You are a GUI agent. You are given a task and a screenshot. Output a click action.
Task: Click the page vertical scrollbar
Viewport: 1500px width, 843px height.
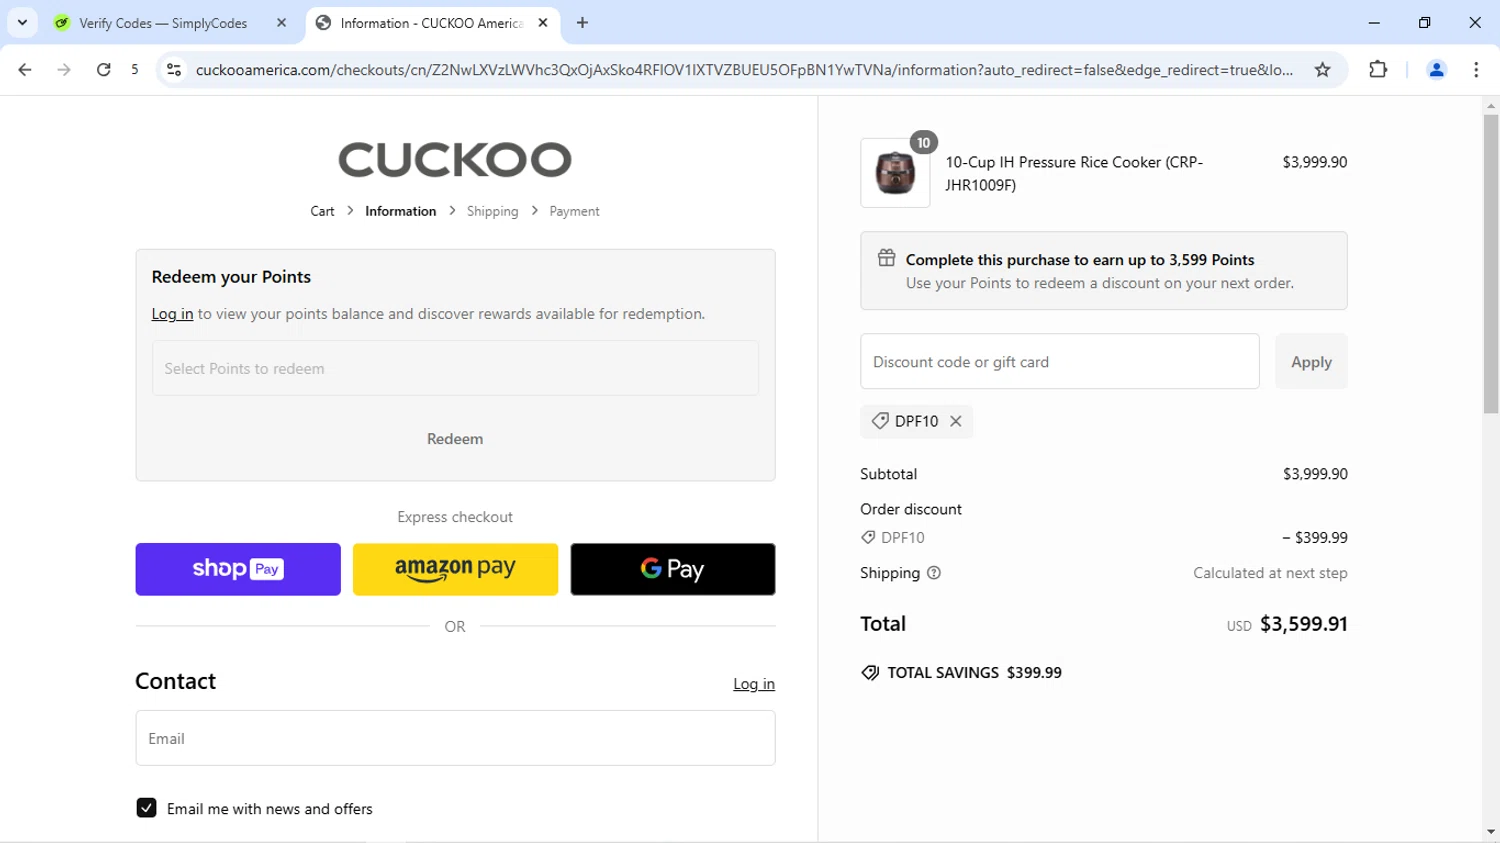[x=1491, y=264]
